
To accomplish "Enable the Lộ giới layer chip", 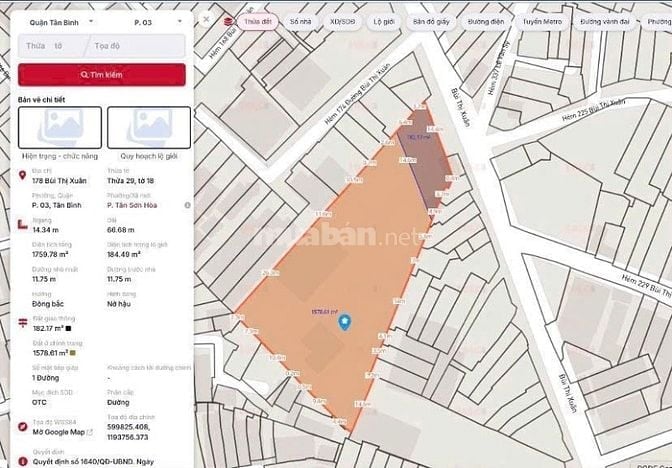I will click(x=384, y=20).
